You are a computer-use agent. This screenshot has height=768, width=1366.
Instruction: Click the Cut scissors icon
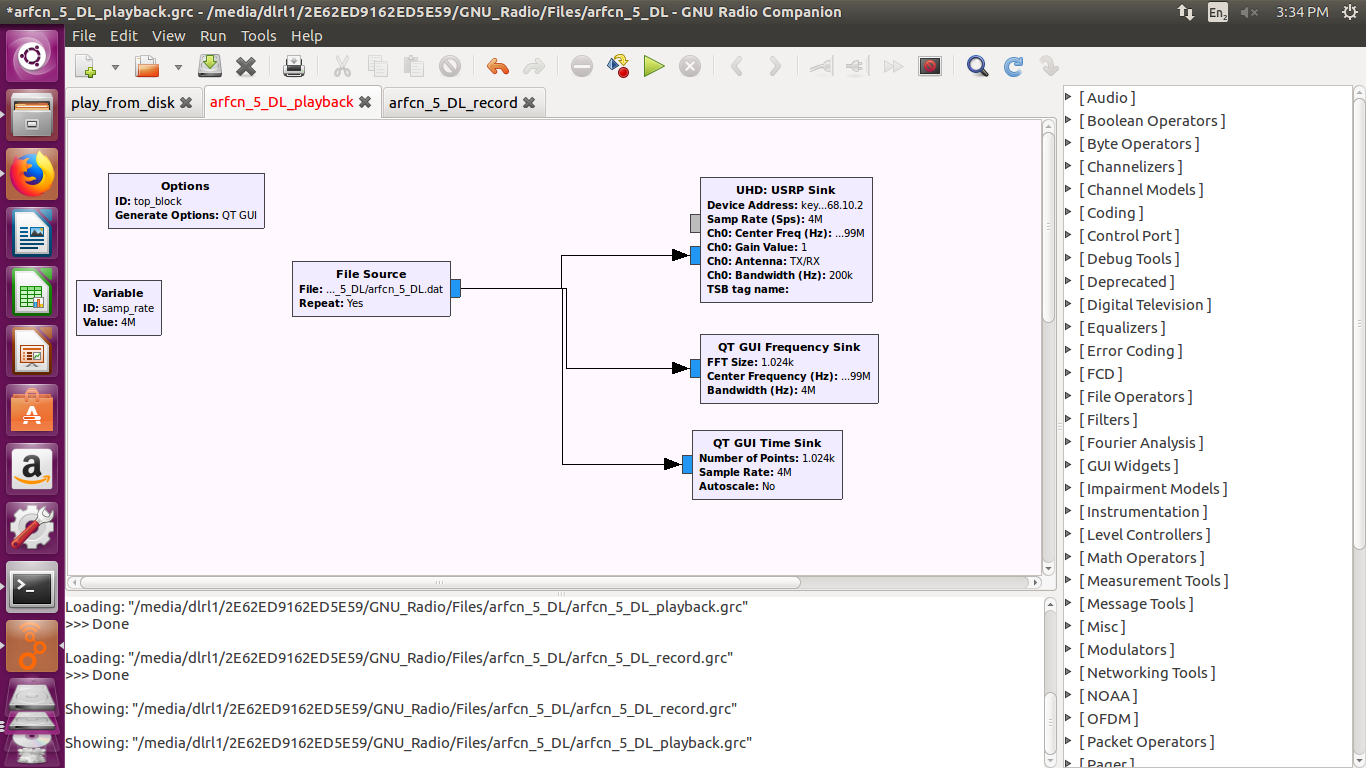click(x=342, y=67)
